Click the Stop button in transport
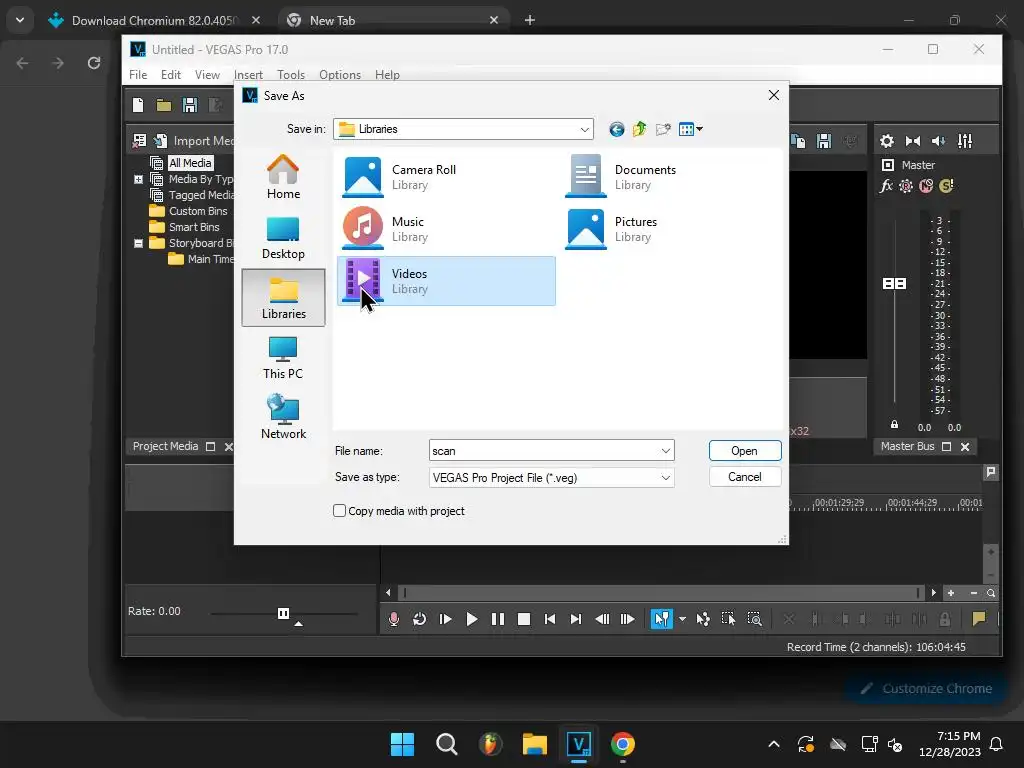1024x768 pixels. (x=524, y=619)
